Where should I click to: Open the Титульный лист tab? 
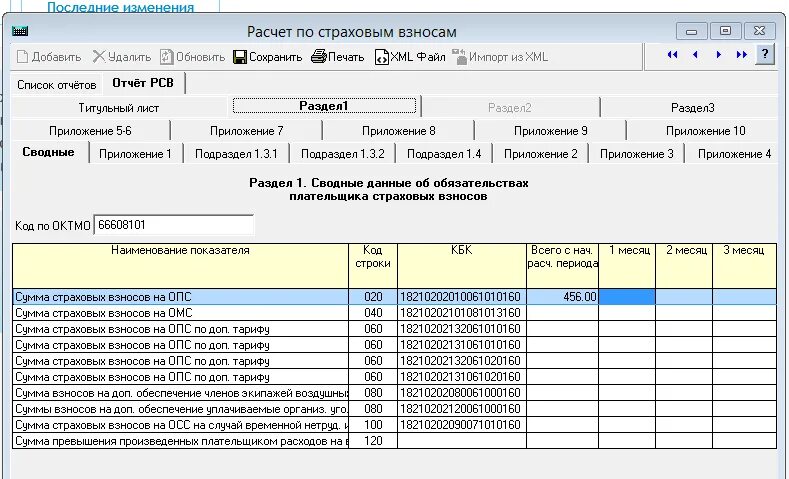pyautogui.click(x=119, y=108)
